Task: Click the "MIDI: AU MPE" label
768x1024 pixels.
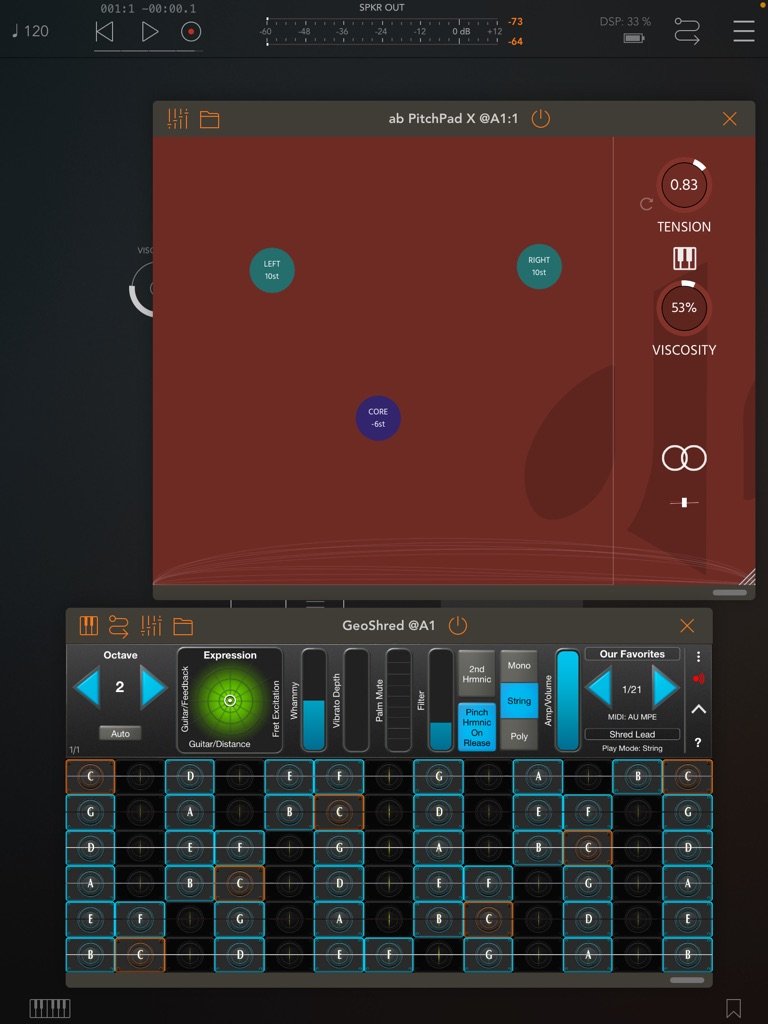Action: [632, 716]
